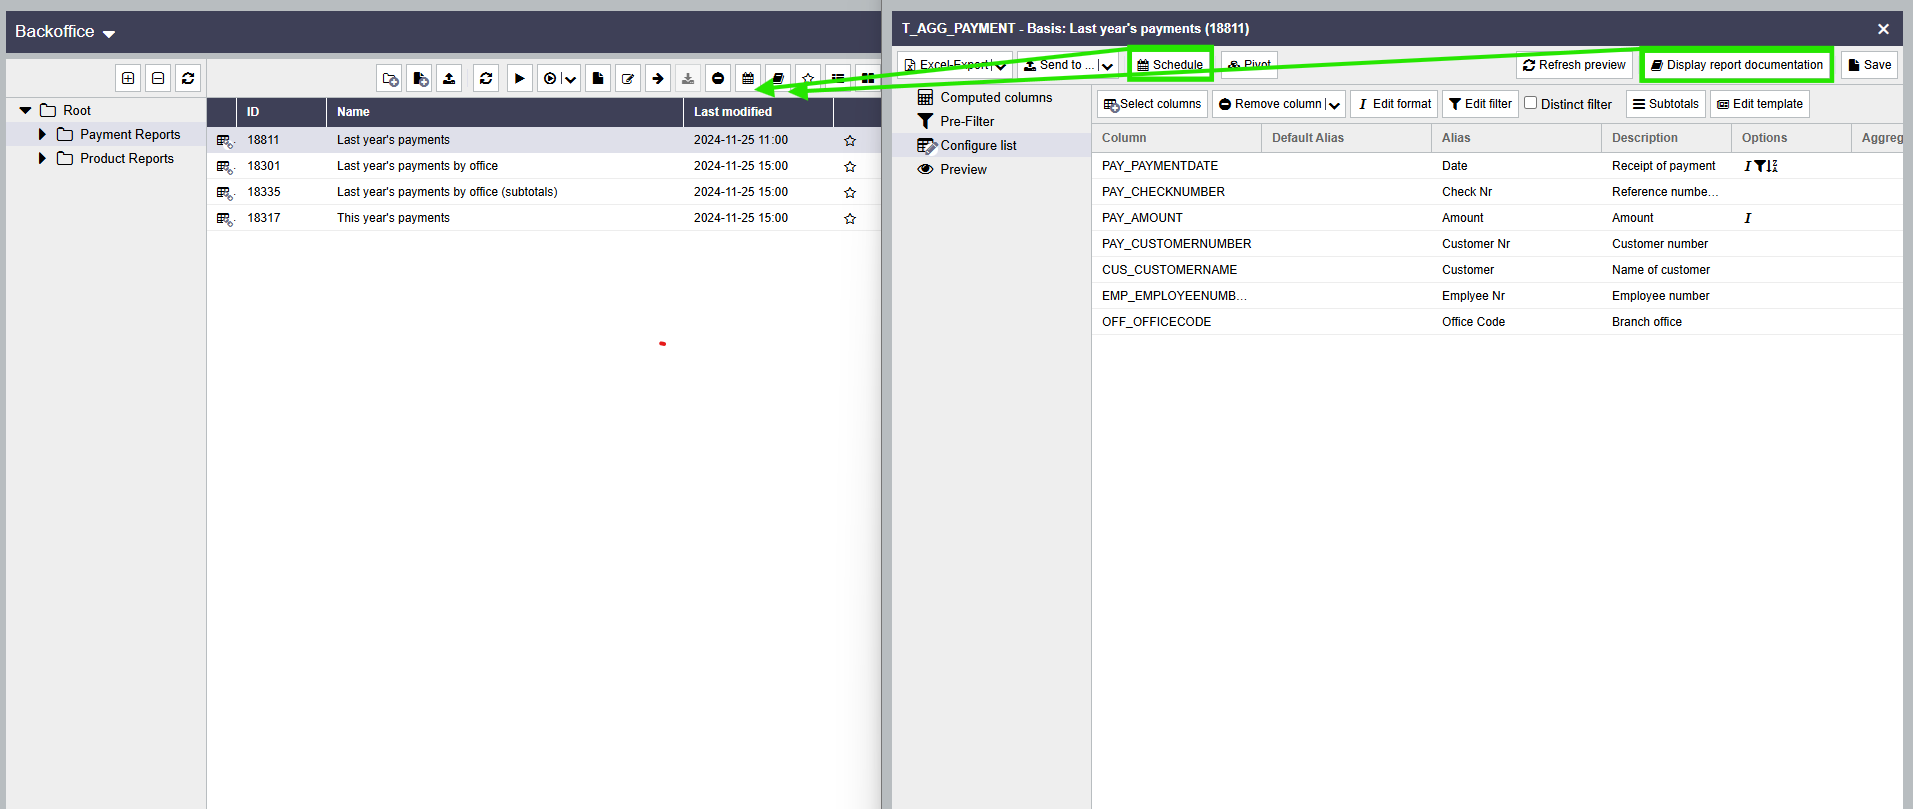Click the Display report documentation button

click(1736, 65)
